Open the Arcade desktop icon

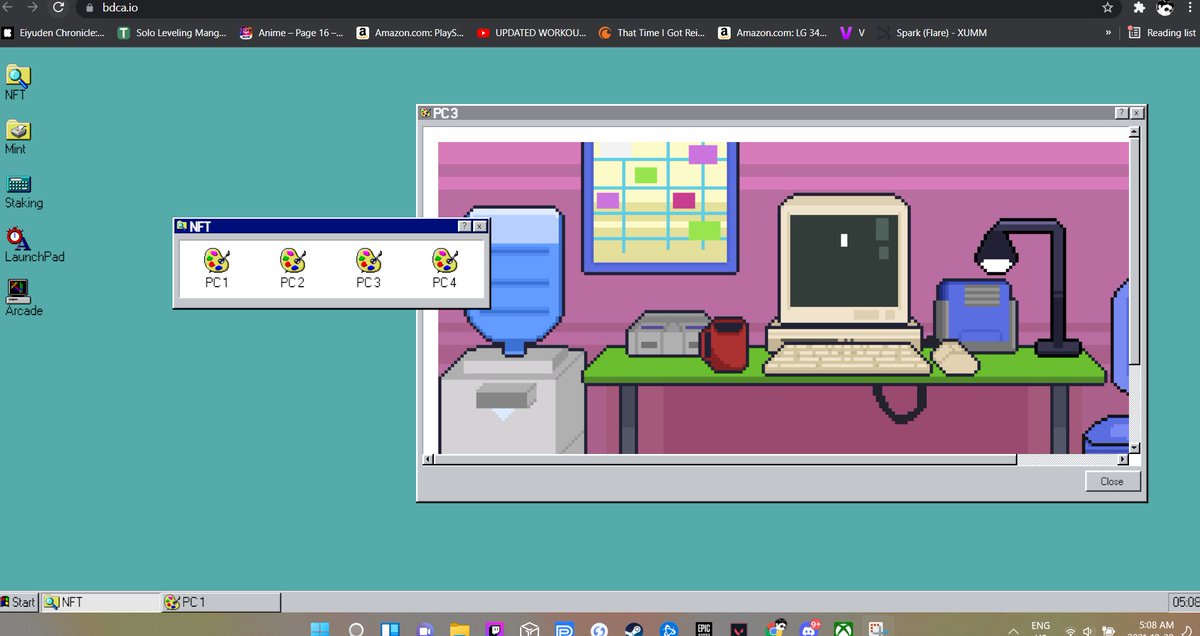pos(23,299)
